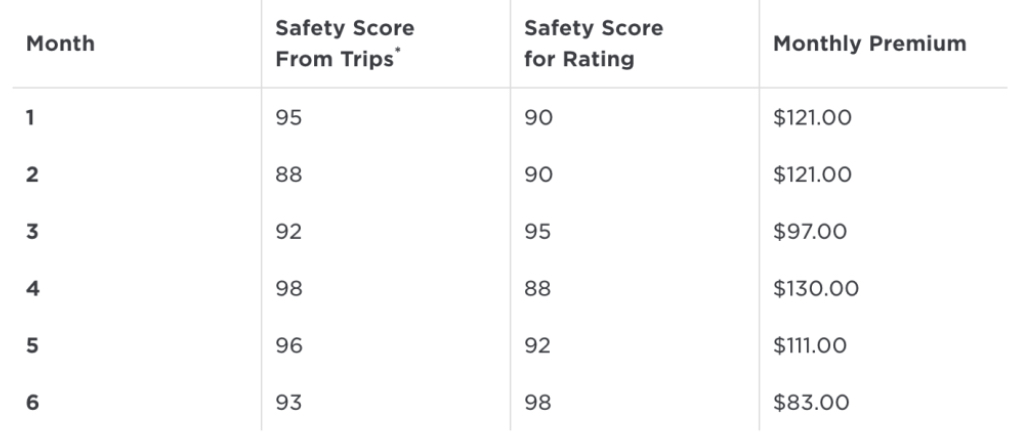Select the Month 4 row label
The height and width of the screenshot is (434, 1012).
[31, 289]
